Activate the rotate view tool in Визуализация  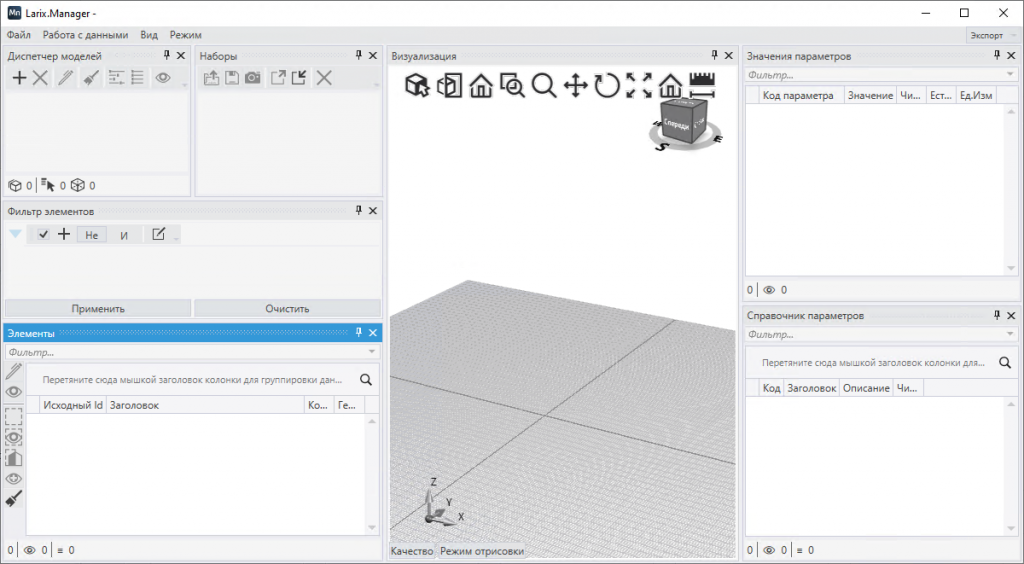tap(607, 86)
